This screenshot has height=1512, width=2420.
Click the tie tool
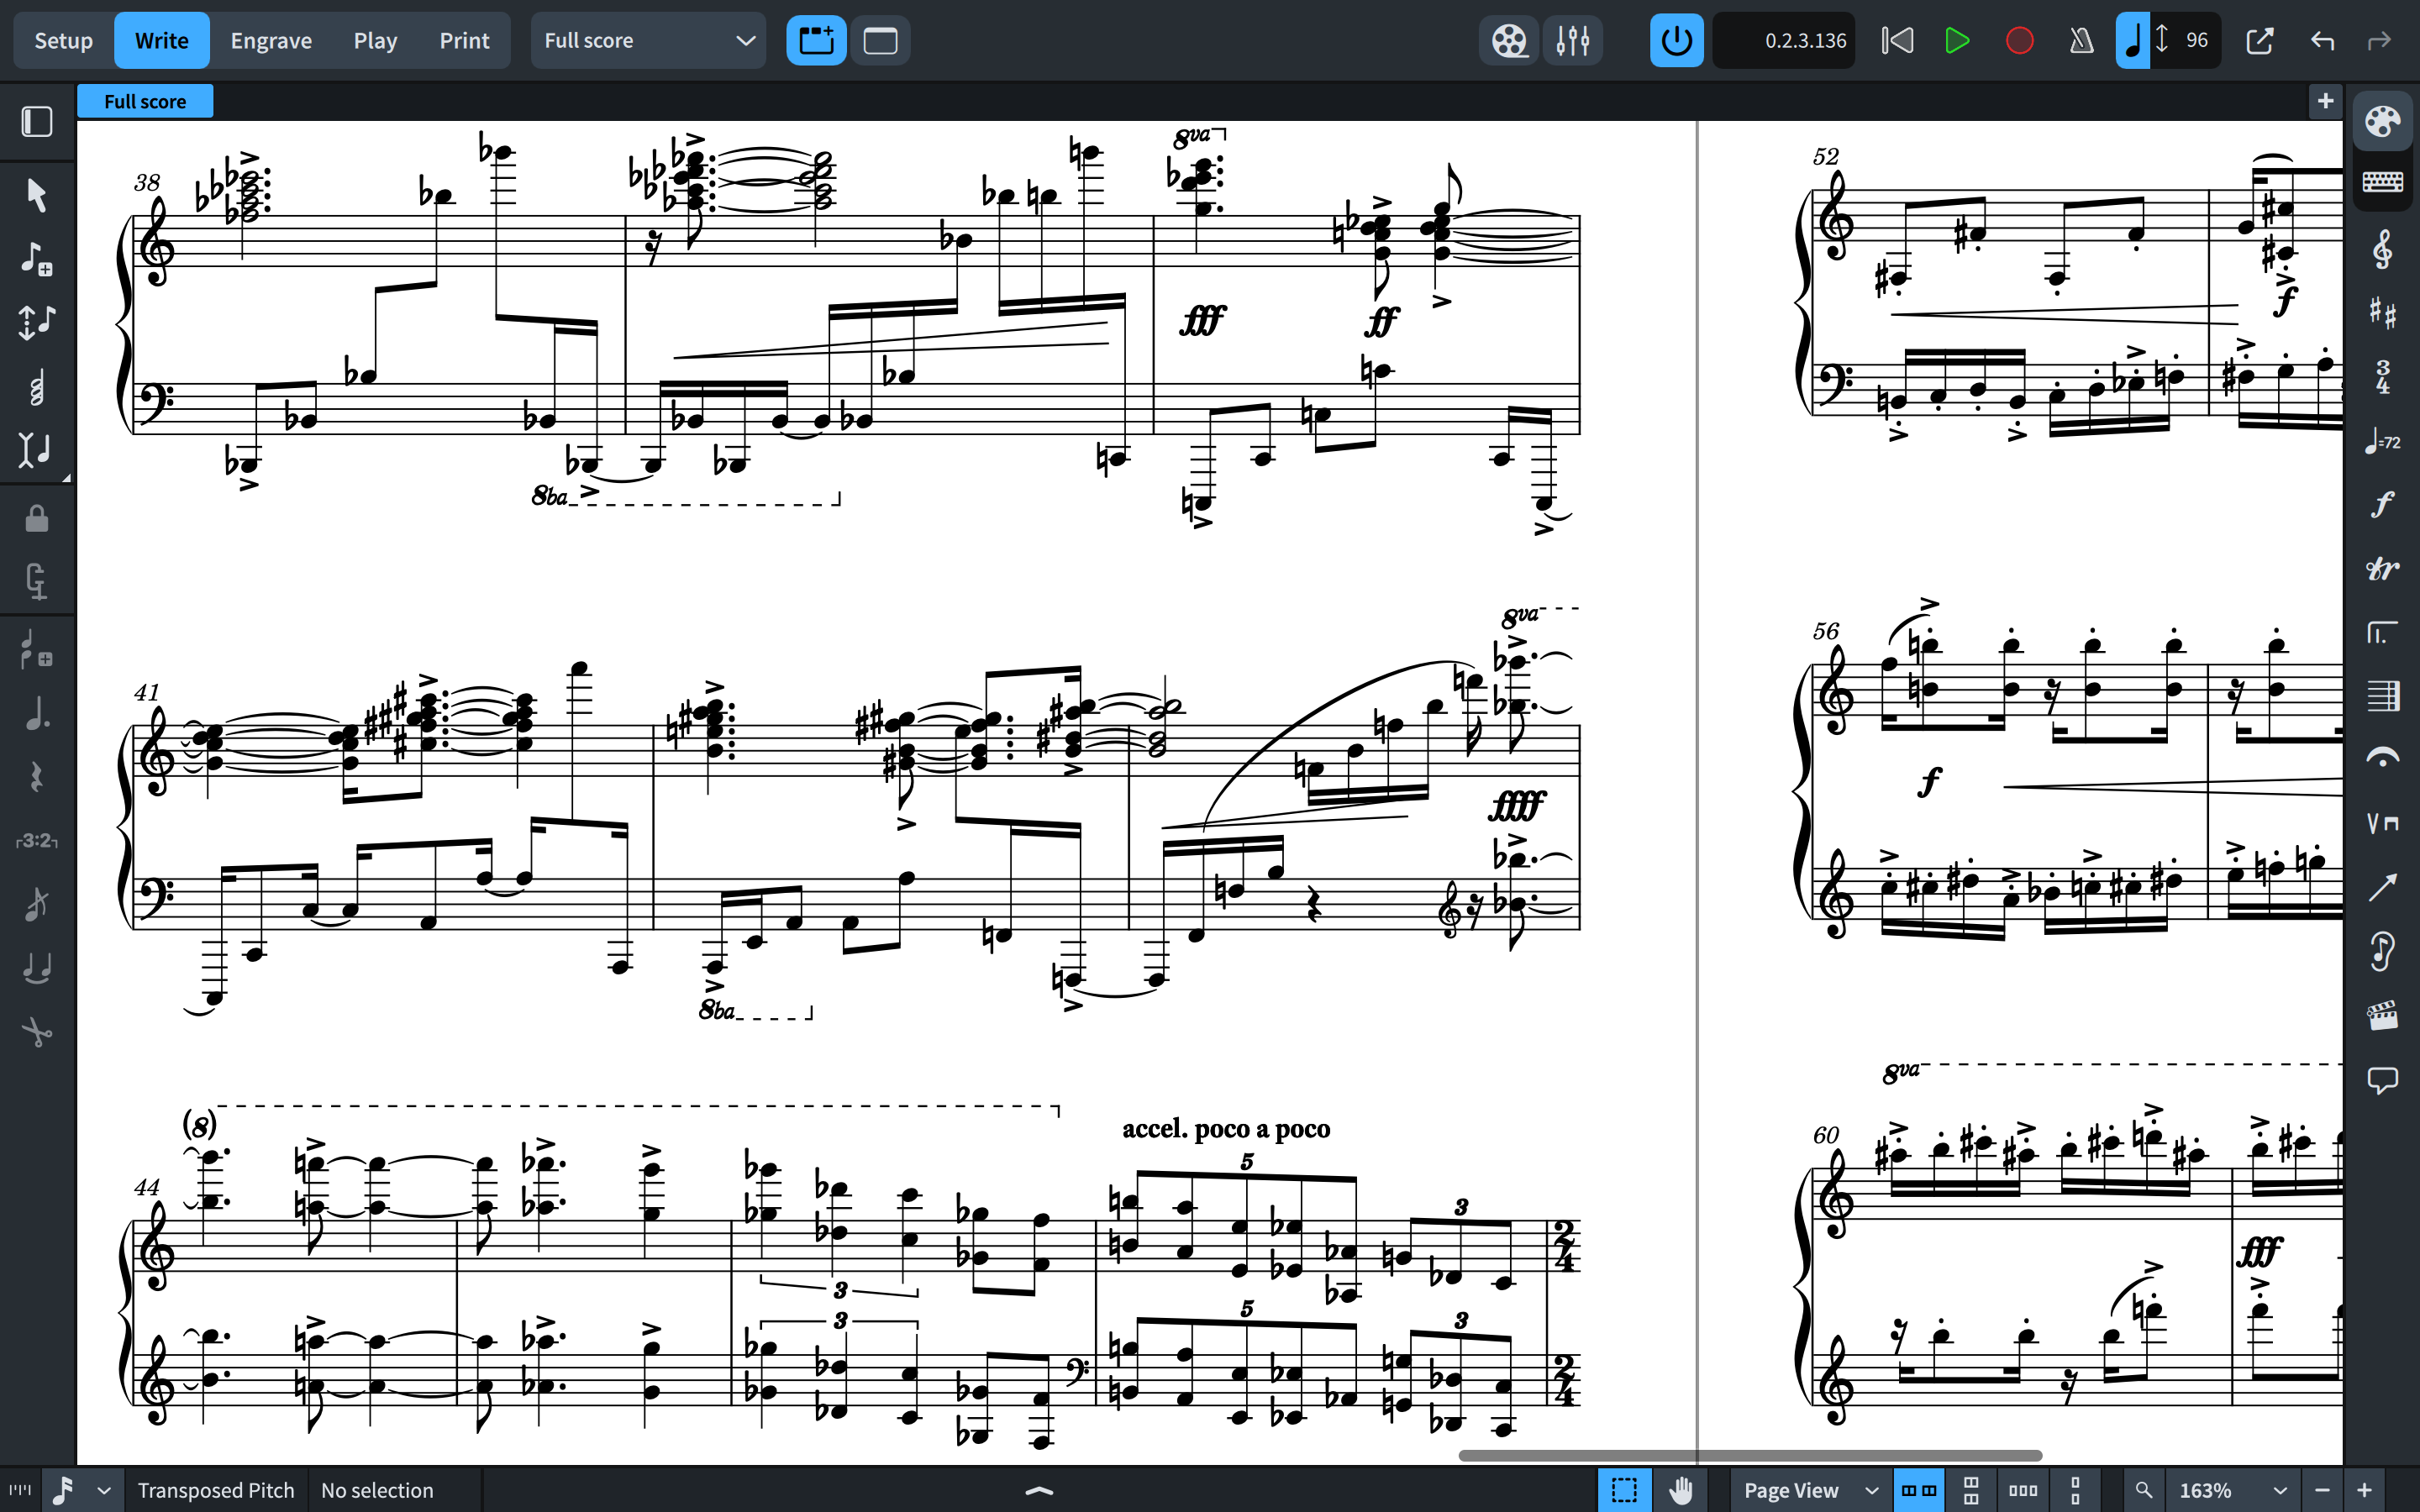tap(37, 968)
